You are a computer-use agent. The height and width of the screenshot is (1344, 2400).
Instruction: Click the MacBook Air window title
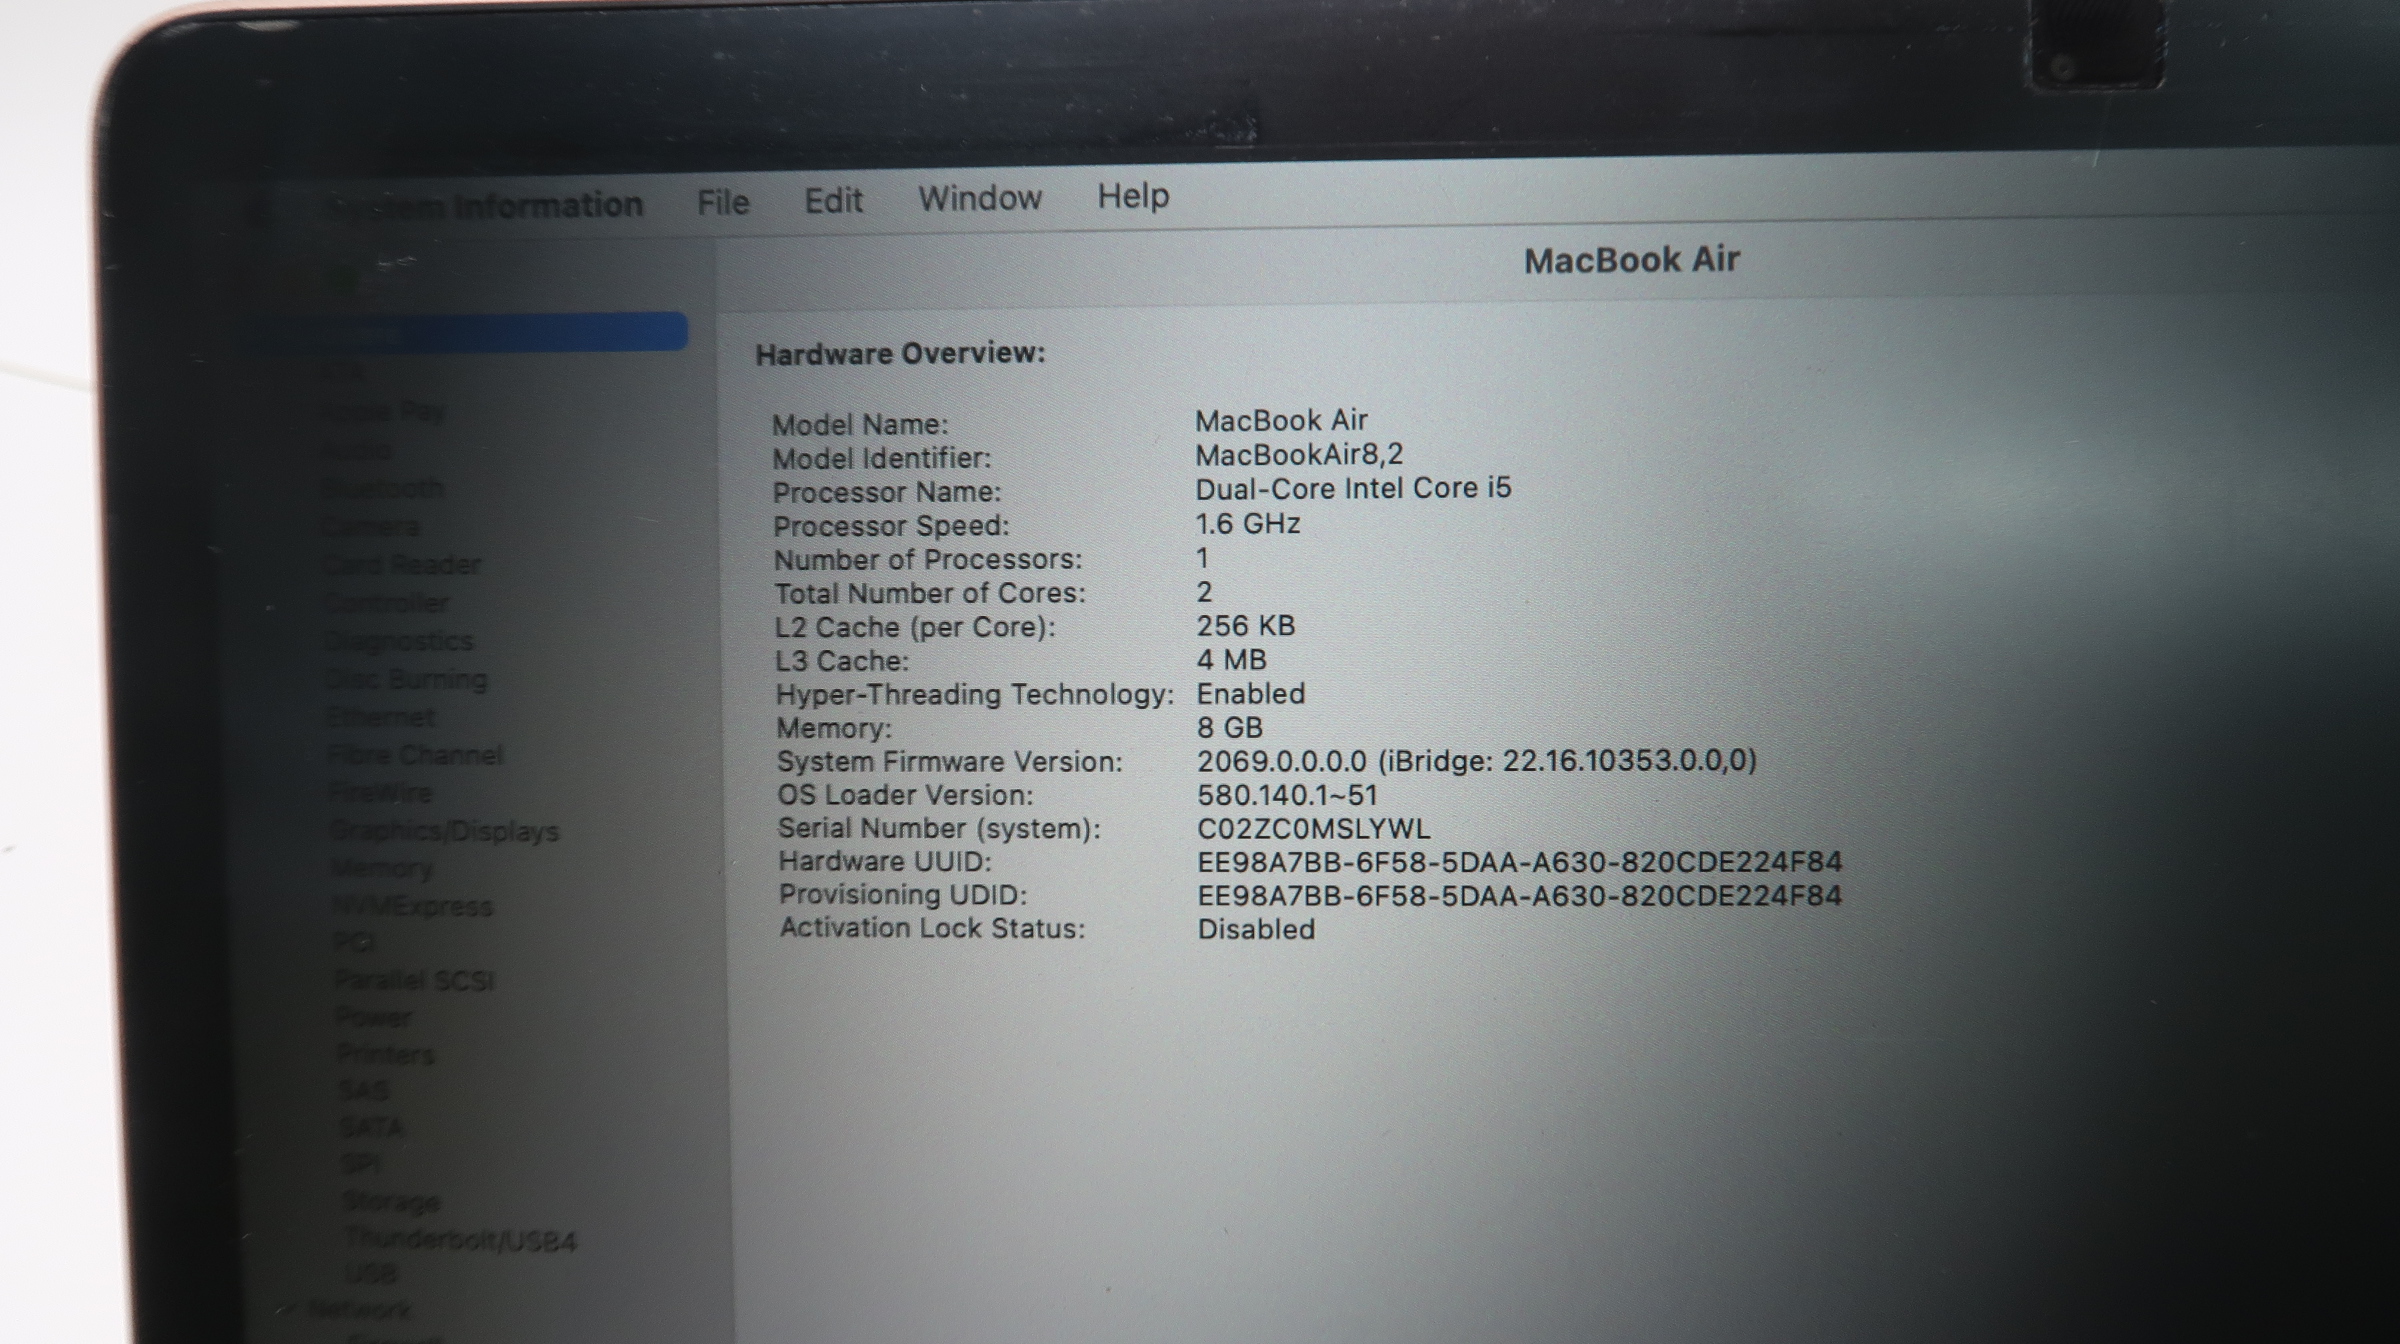click(x=1631, y=260)
